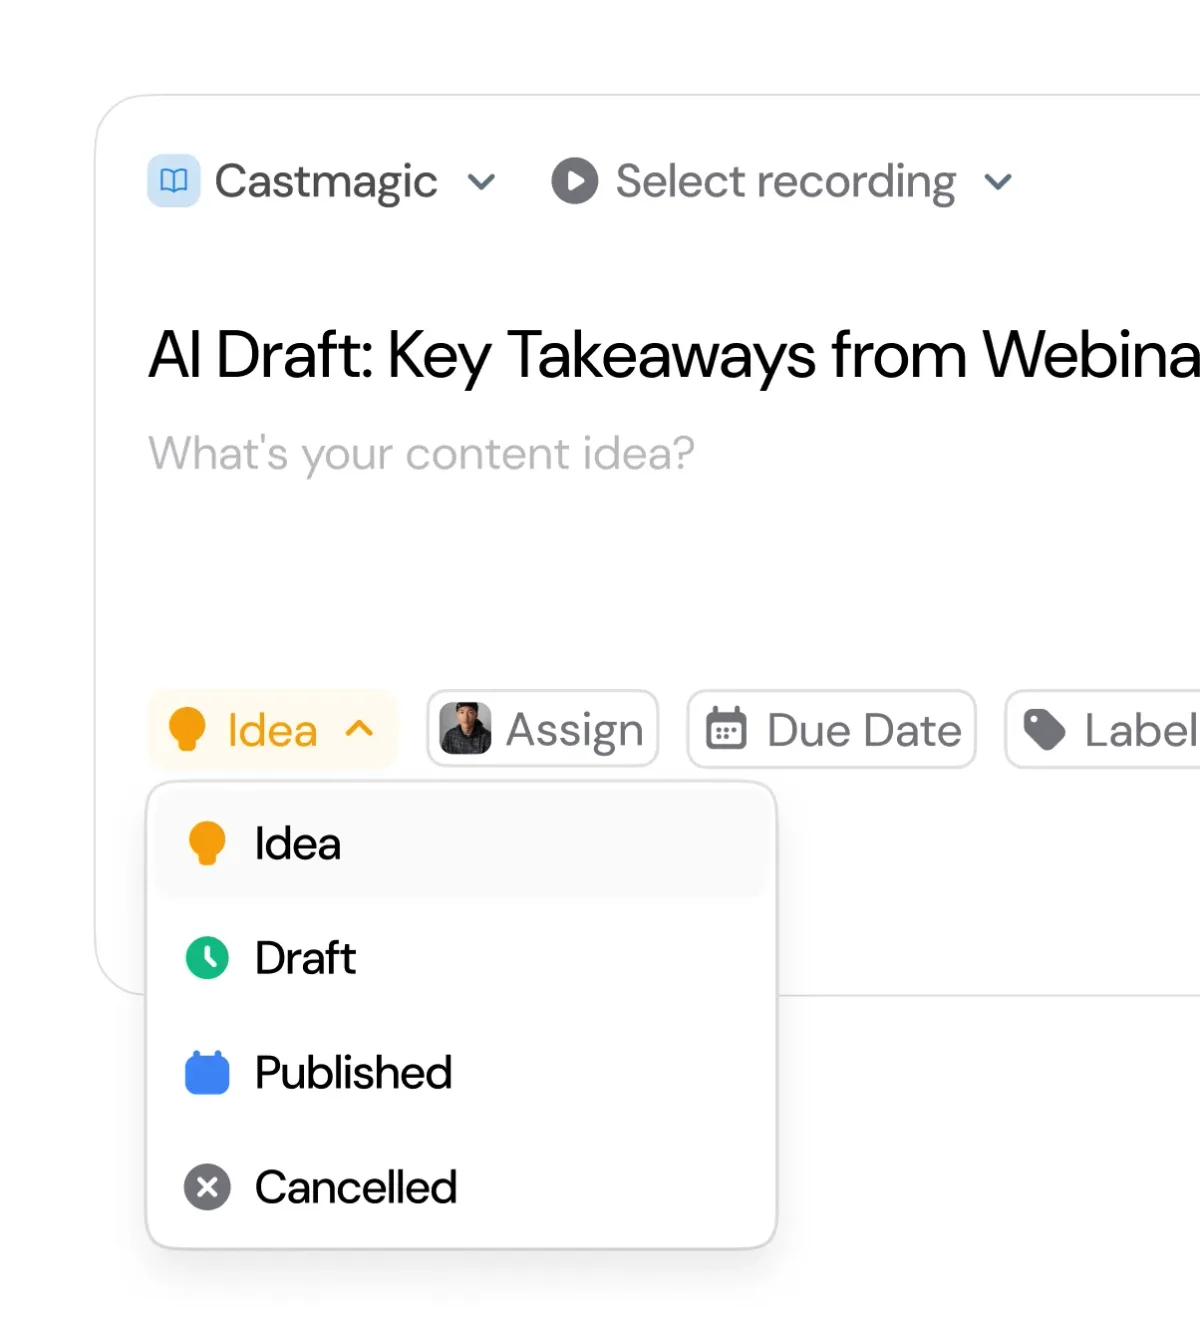The height and width of the screenshot is (1340, 1200).
Task: Select the Draft status option
Action: (x=305, y=957)
